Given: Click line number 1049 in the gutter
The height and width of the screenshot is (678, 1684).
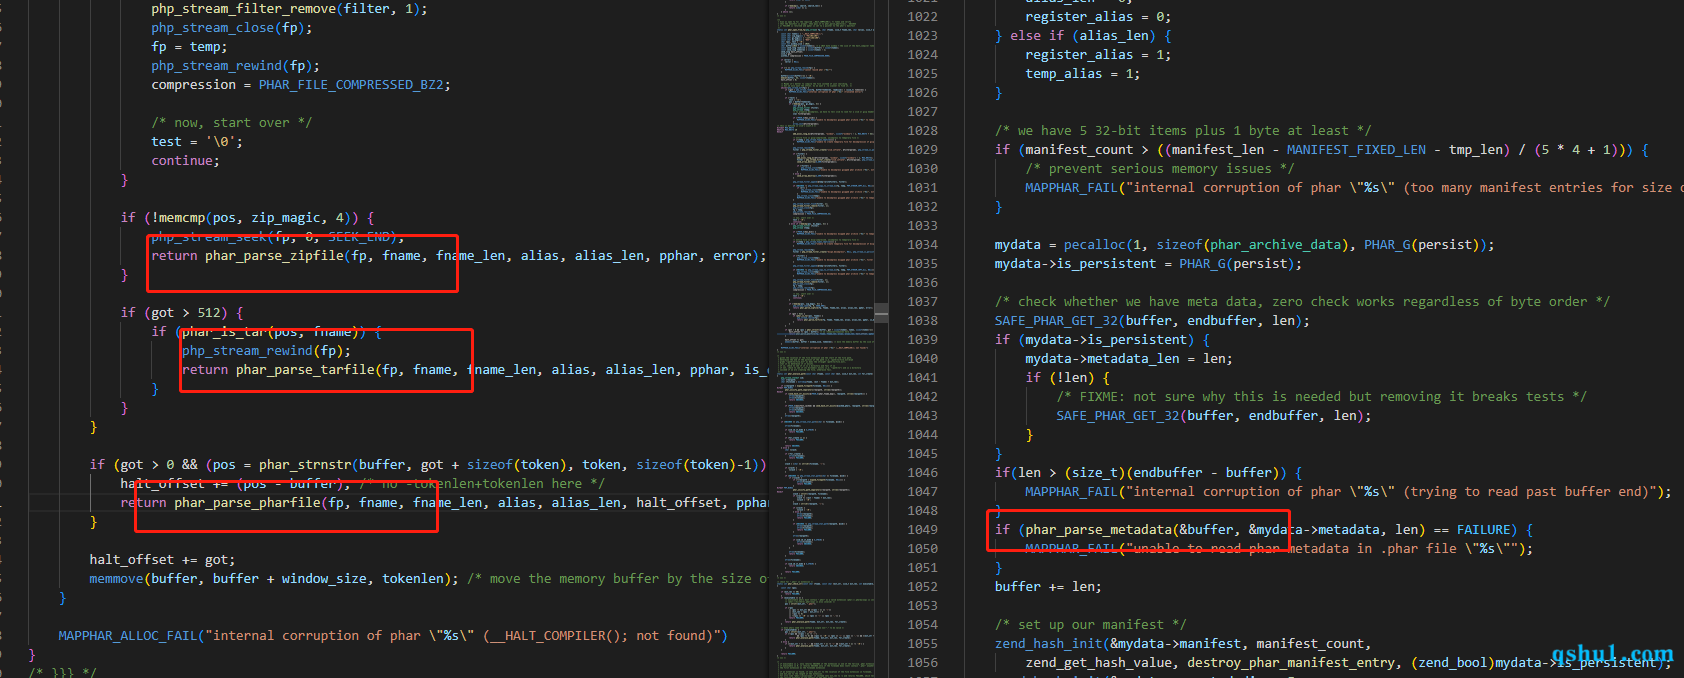Looking at the screenshot, I should click(x=922, y=530).
